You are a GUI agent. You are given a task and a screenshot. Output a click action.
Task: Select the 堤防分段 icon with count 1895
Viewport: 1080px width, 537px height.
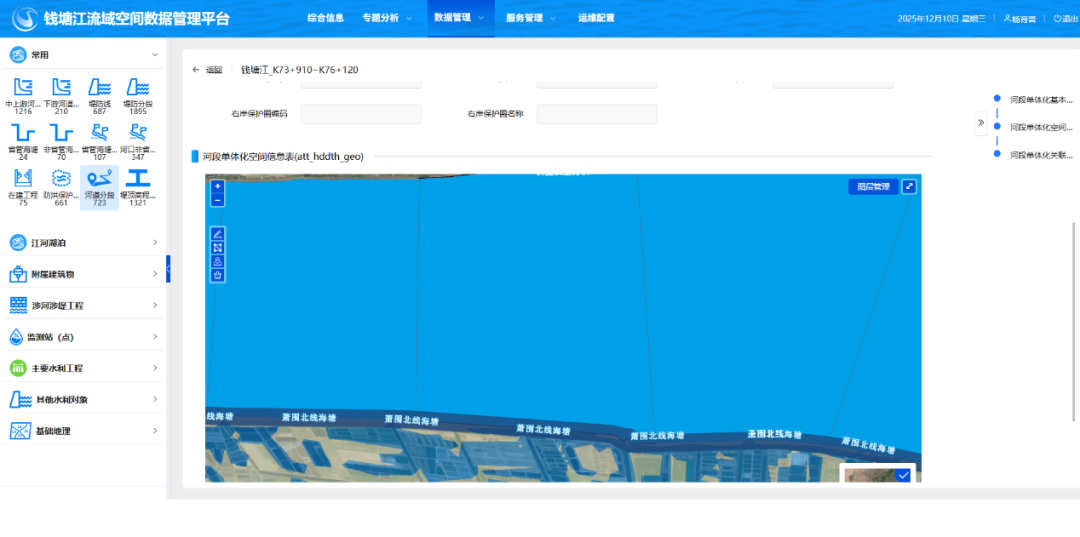click(x=138, y=96)
